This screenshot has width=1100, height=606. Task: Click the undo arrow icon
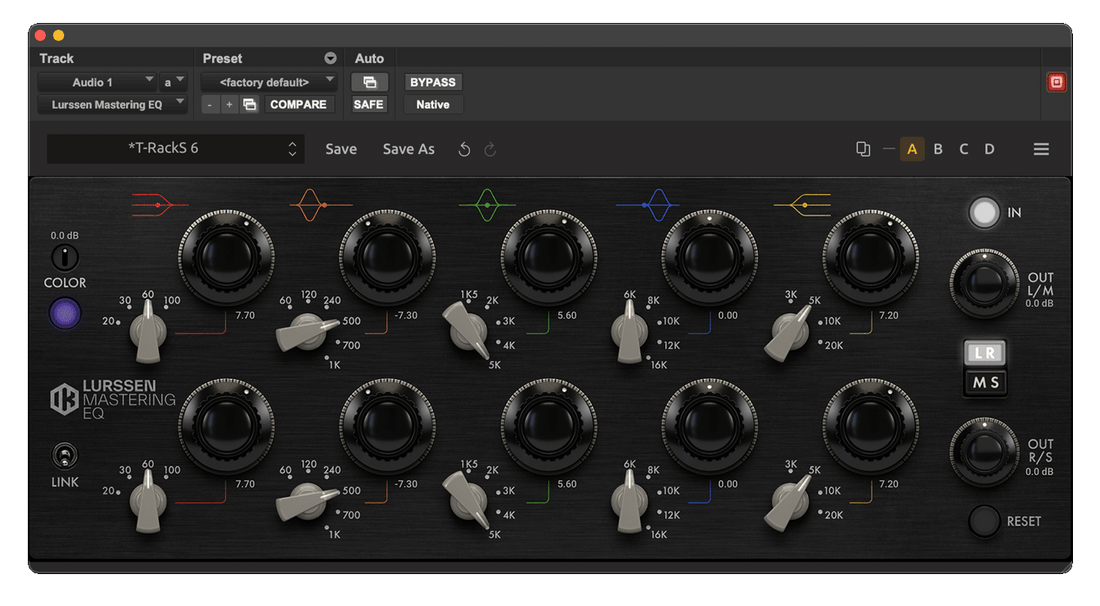click(x=464, y=149)
